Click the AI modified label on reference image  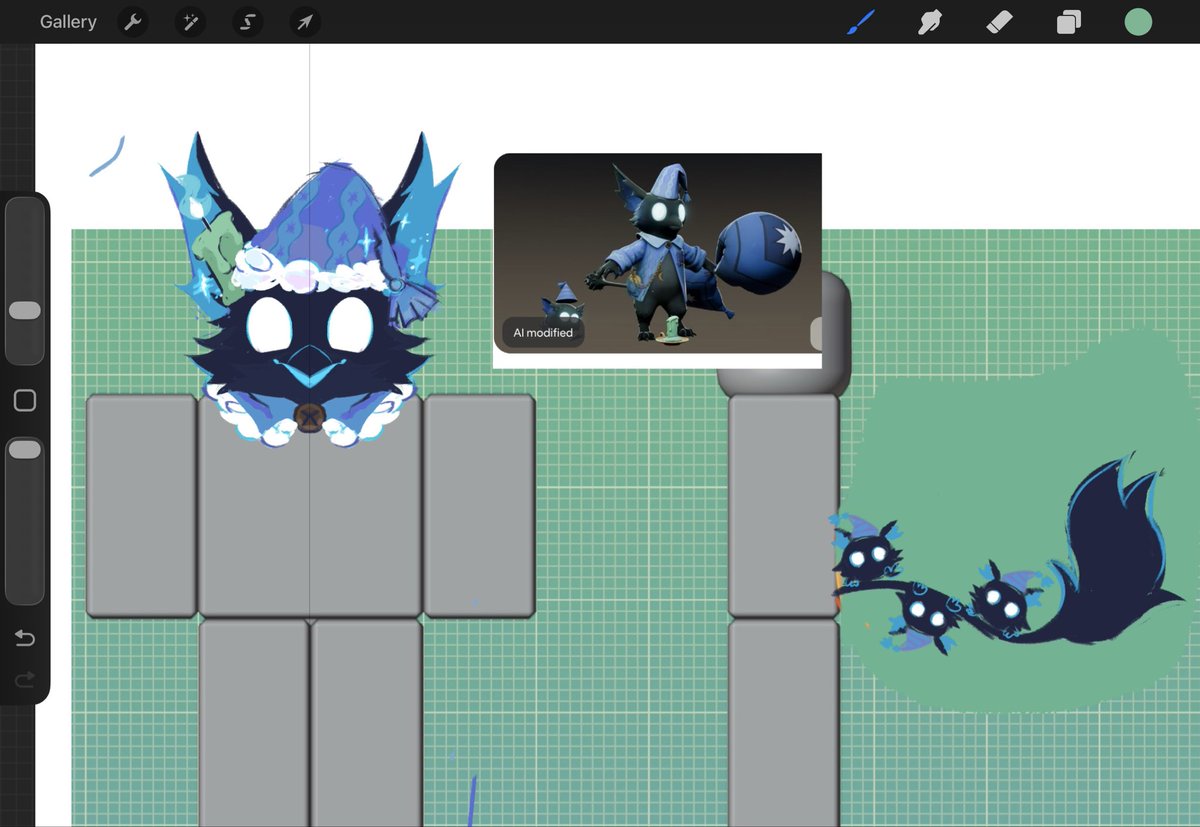[x=543, y=333]
